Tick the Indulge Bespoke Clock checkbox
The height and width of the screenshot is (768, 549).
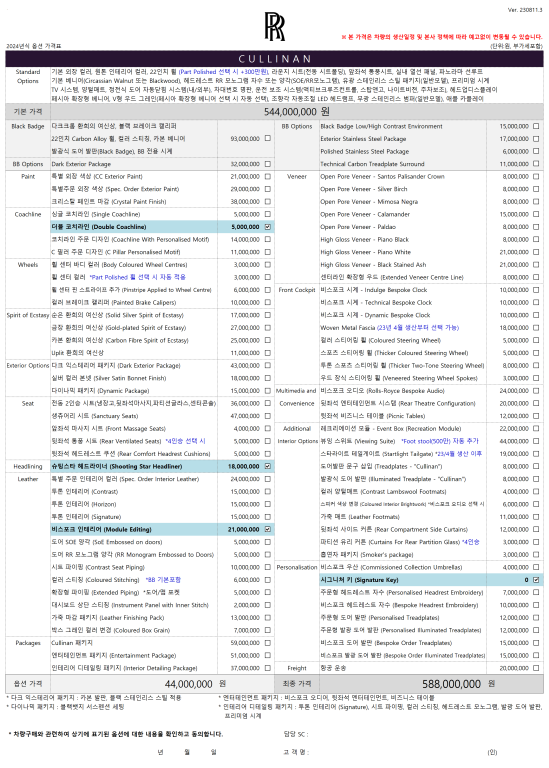(x=536, y=290)
